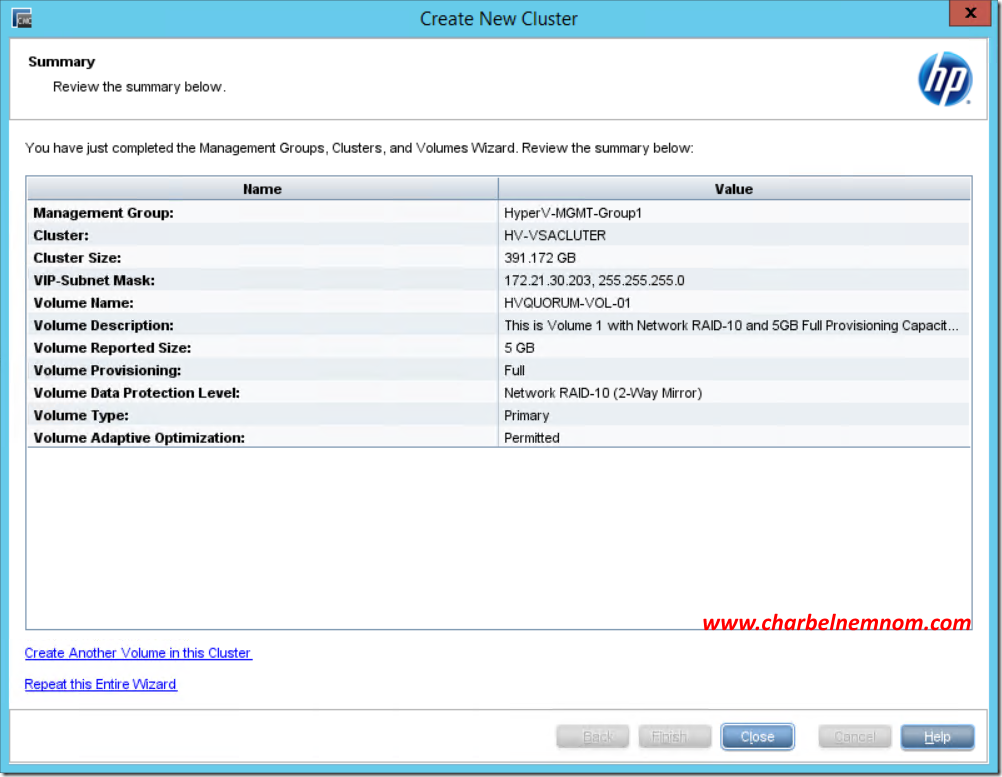1002x777 pixels.
Task: Select the Volume Adaptive Optimization: label
Action: coord(139,438)
